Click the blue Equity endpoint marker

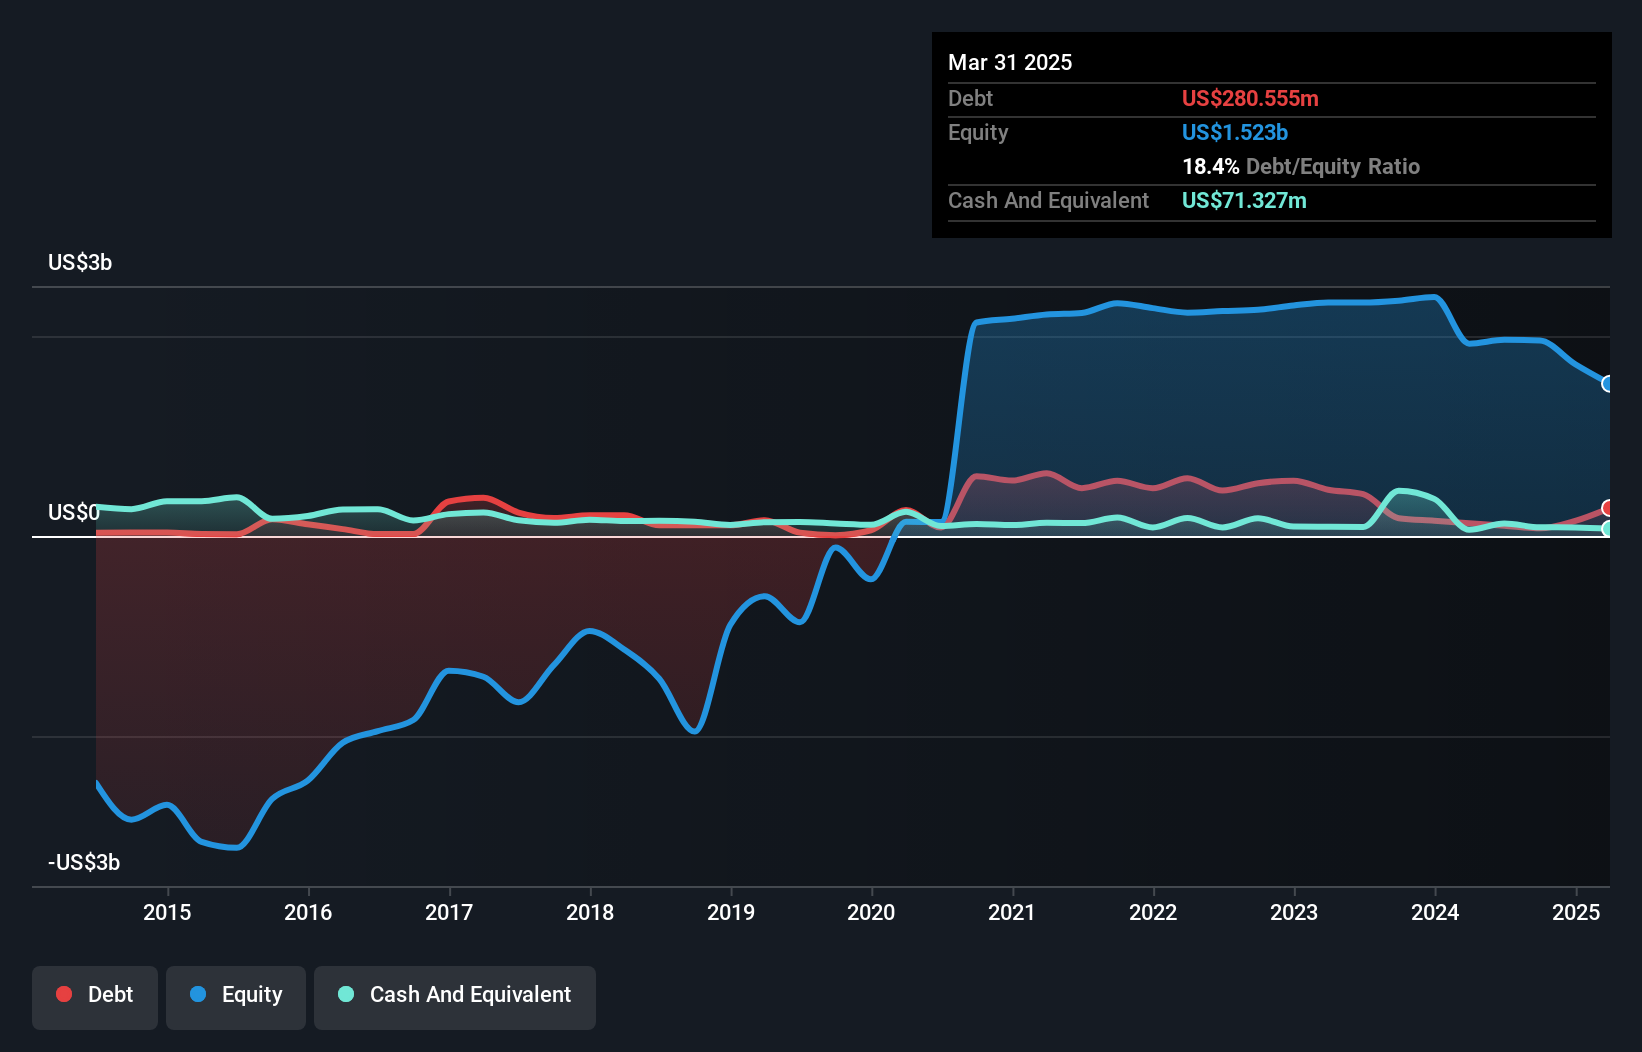click(1607, 384)
